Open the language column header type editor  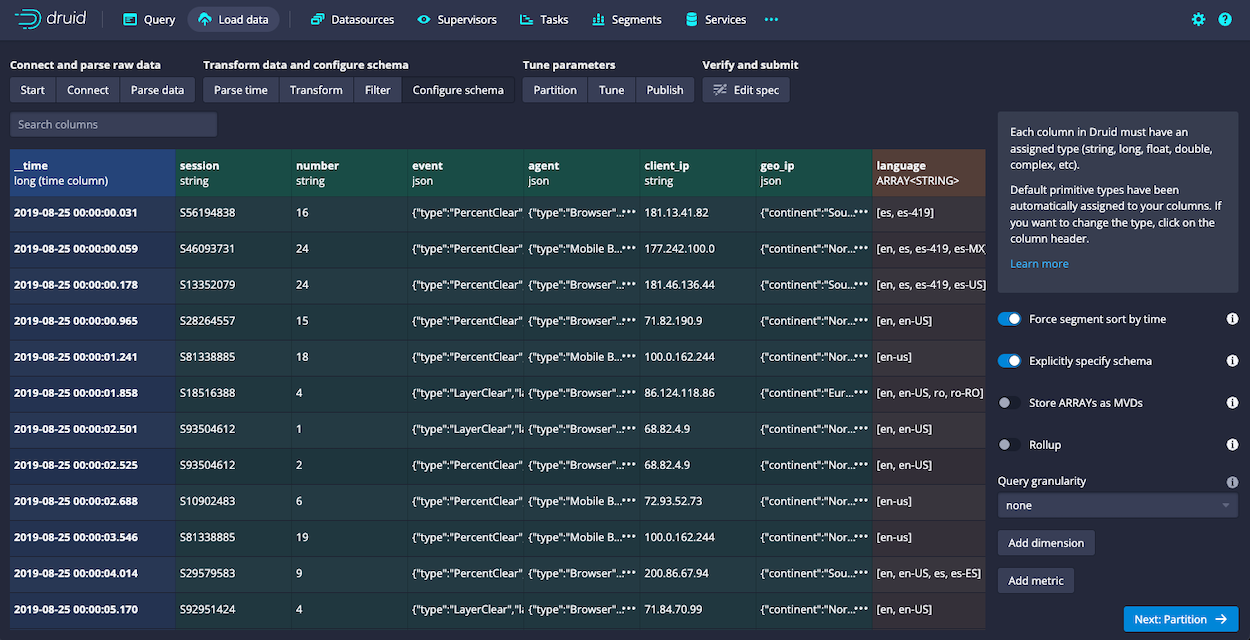click(x=928, y=173)
